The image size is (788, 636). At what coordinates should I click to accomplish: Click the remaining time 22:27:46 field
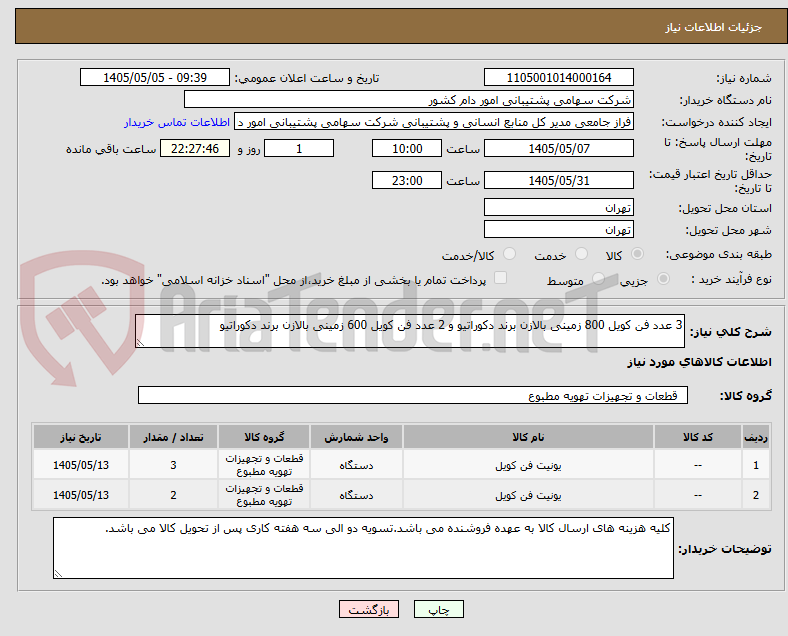(x=195, y=148)
